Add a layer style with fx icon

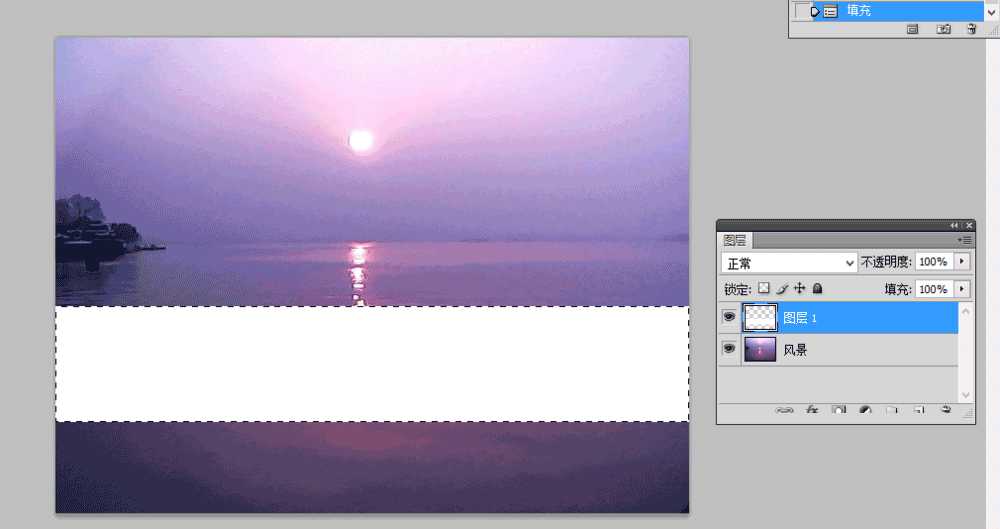(812, 410)
